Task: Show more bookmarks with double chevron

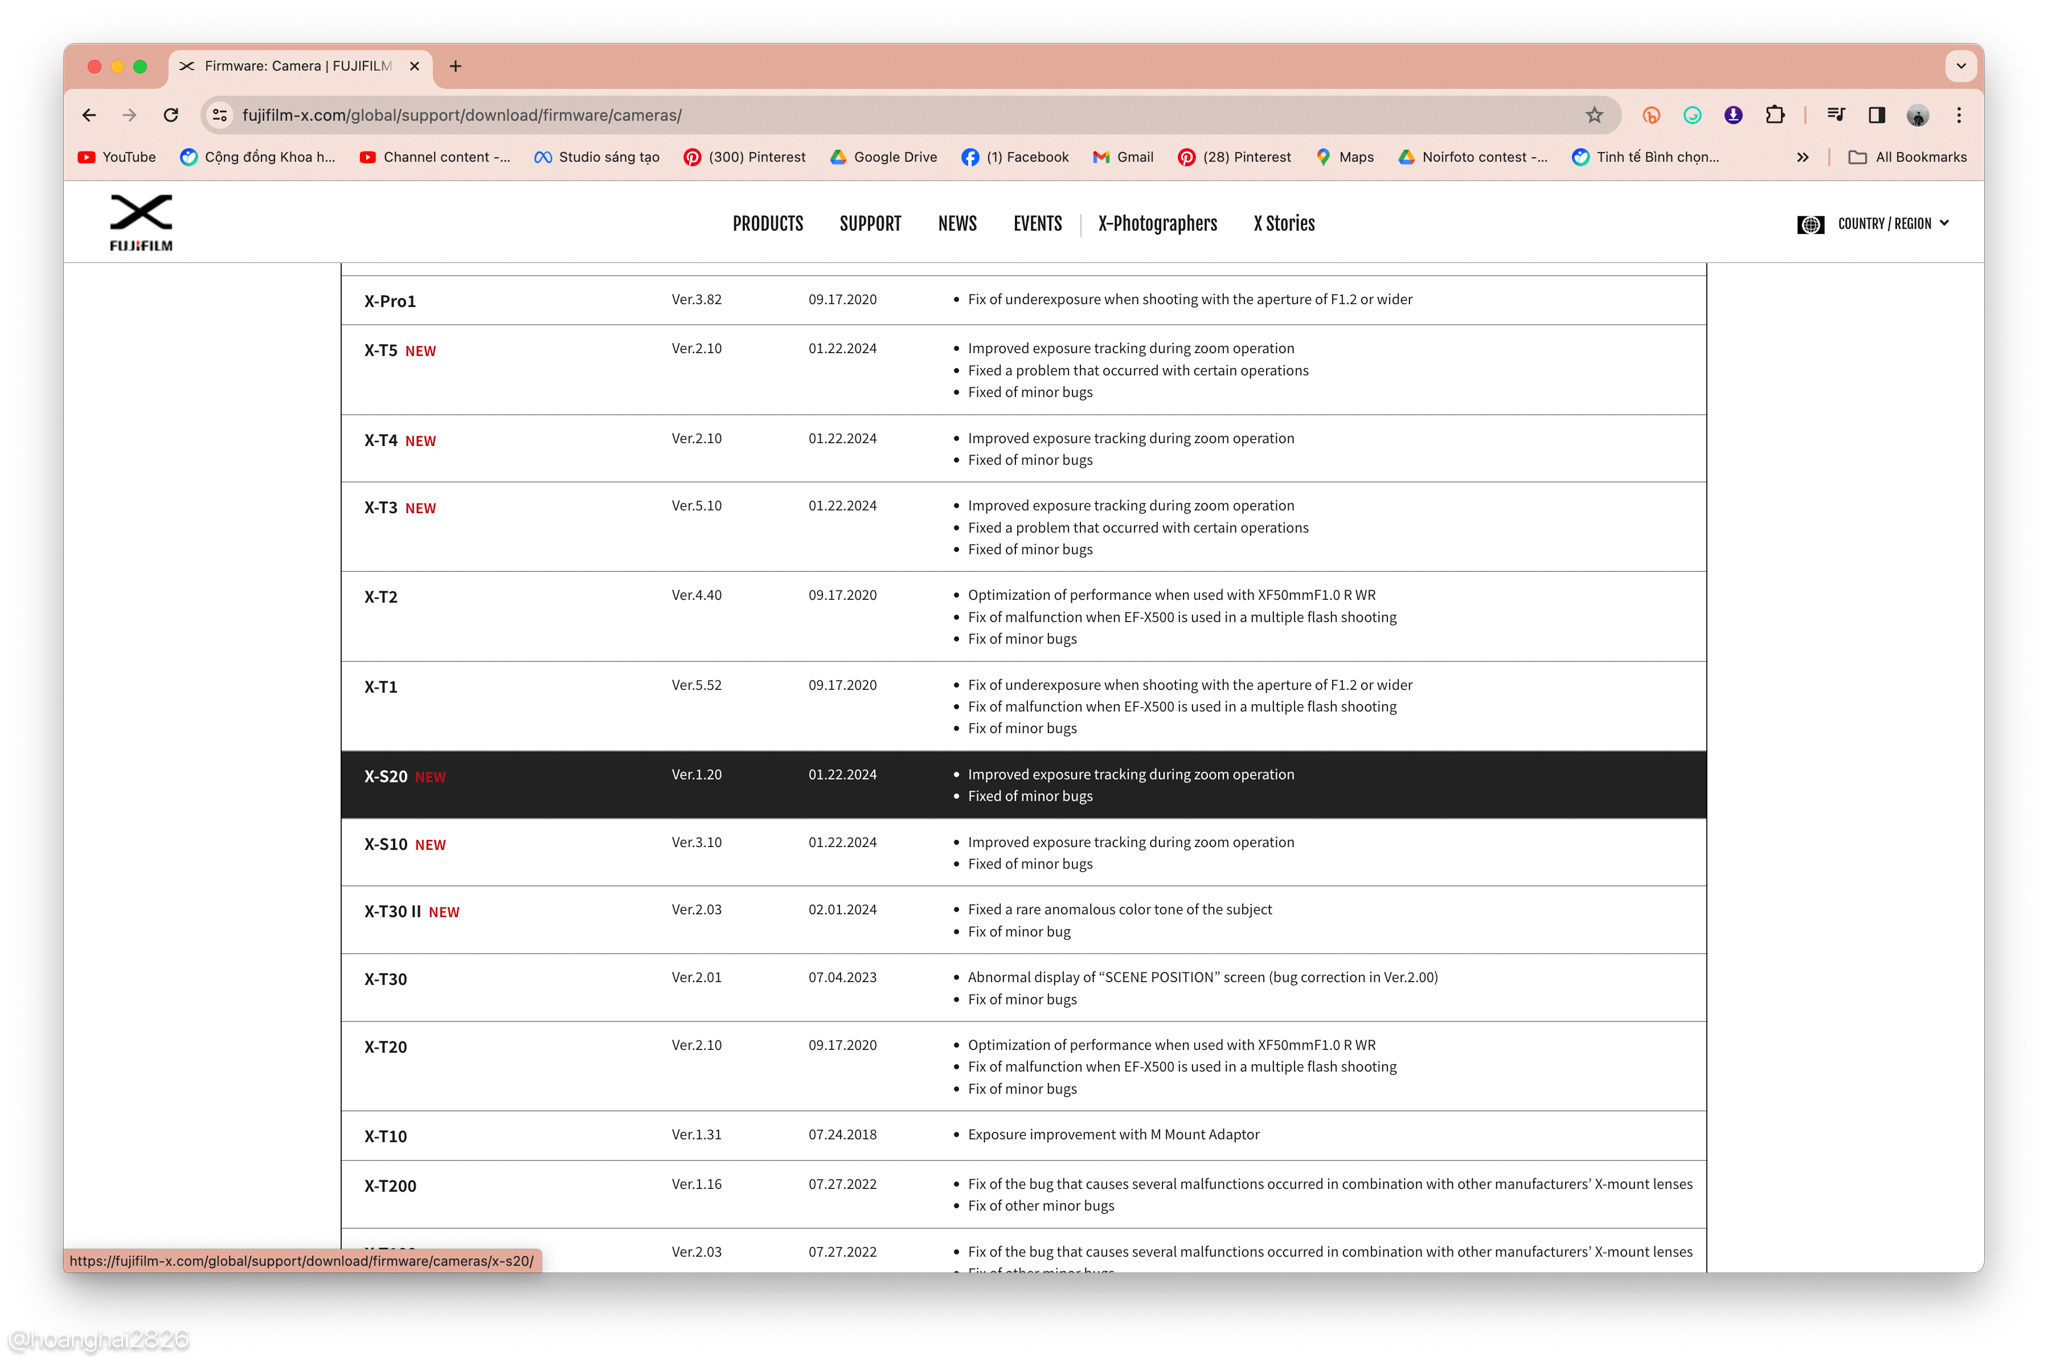Action: click(1802, 157)
